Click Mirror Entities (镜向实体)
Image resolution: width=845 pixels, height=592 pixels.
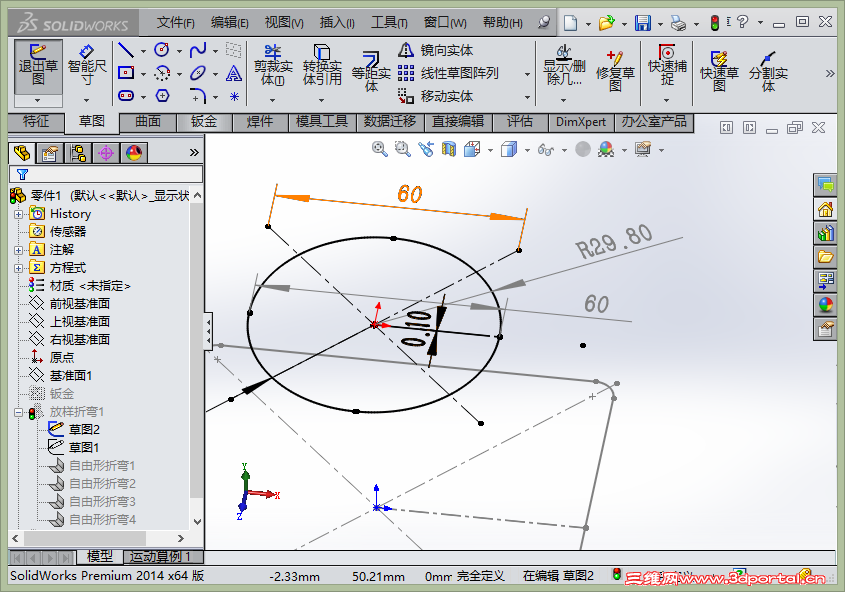tap(435, 51)
